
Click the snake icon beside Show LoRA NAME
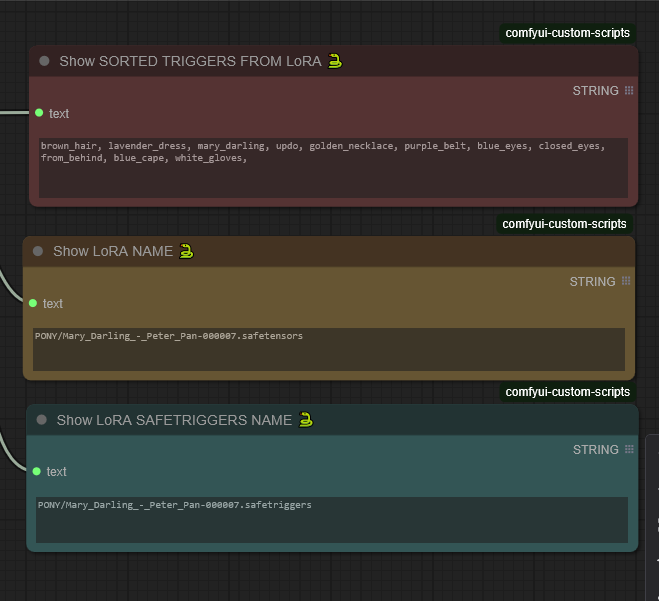click(x=186, y=251)
